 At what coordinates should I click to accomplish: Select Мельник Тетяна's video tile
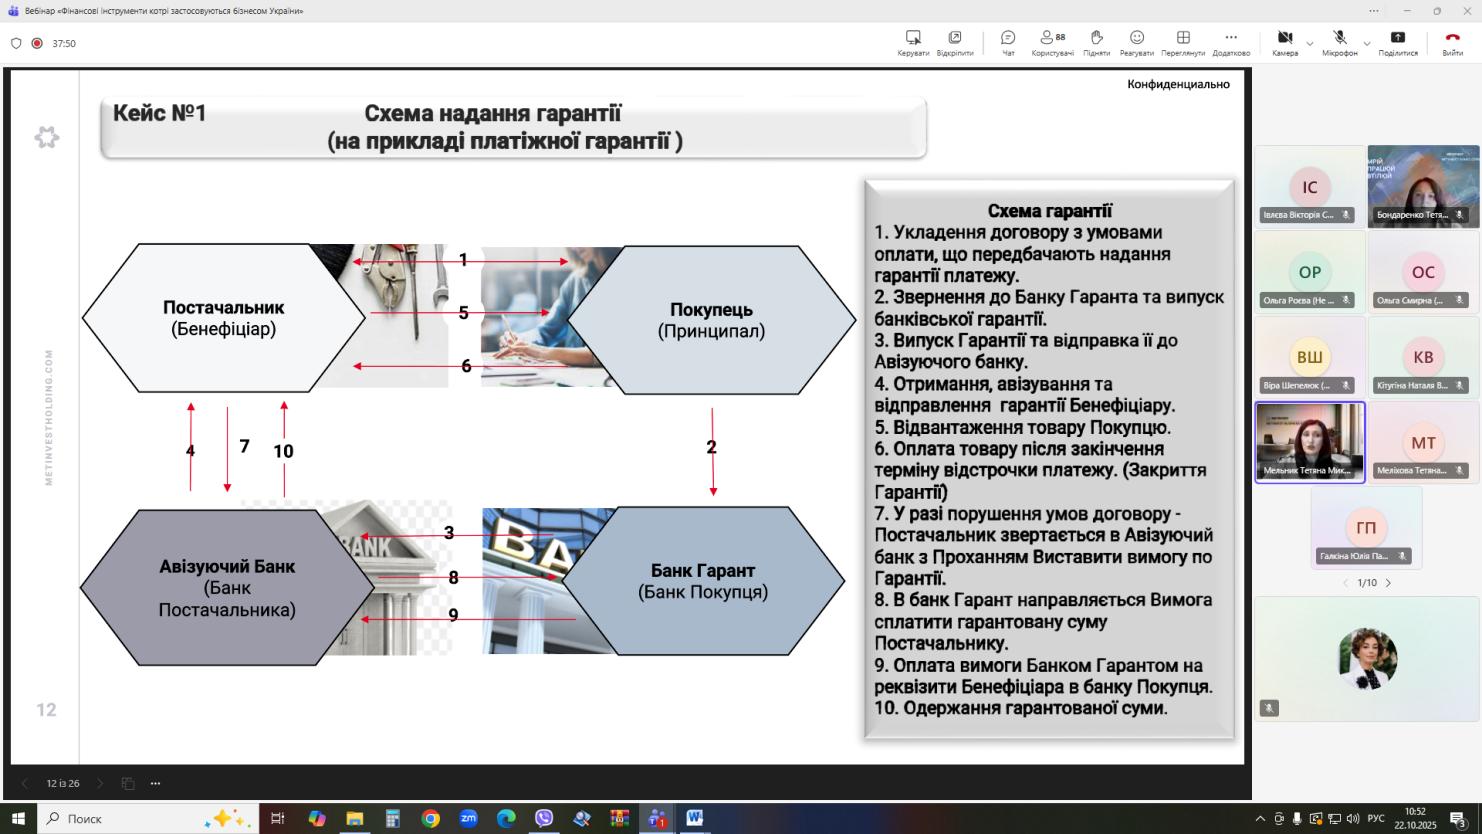pos(1309,442)
